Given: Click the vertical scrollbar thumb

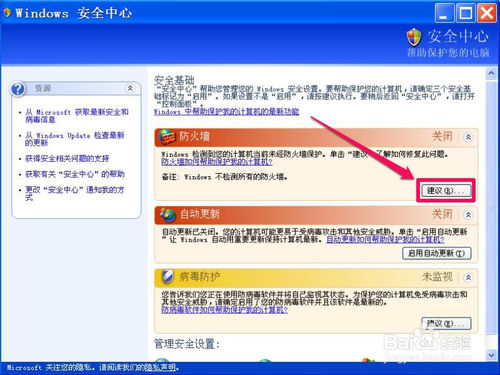Looking at the screenshot, I should pyautogui.click(x=491, y=207).
